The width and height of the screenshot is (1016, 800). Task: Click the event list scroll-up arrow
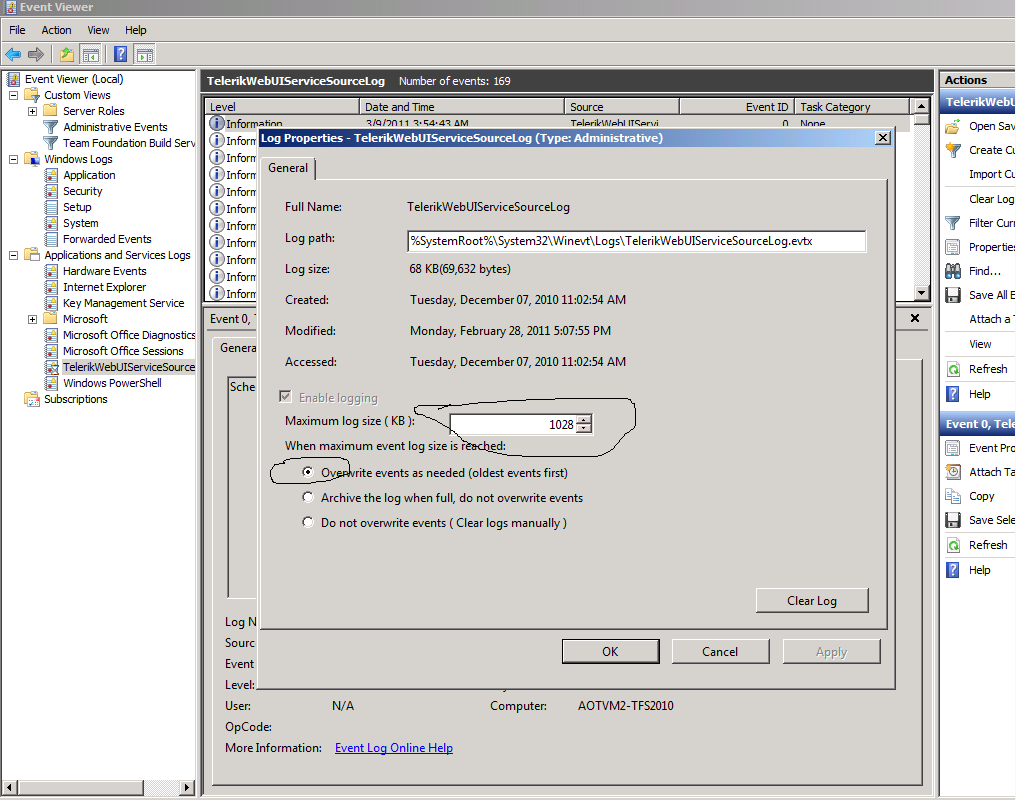pyautogui.click(x=921, y=106)
